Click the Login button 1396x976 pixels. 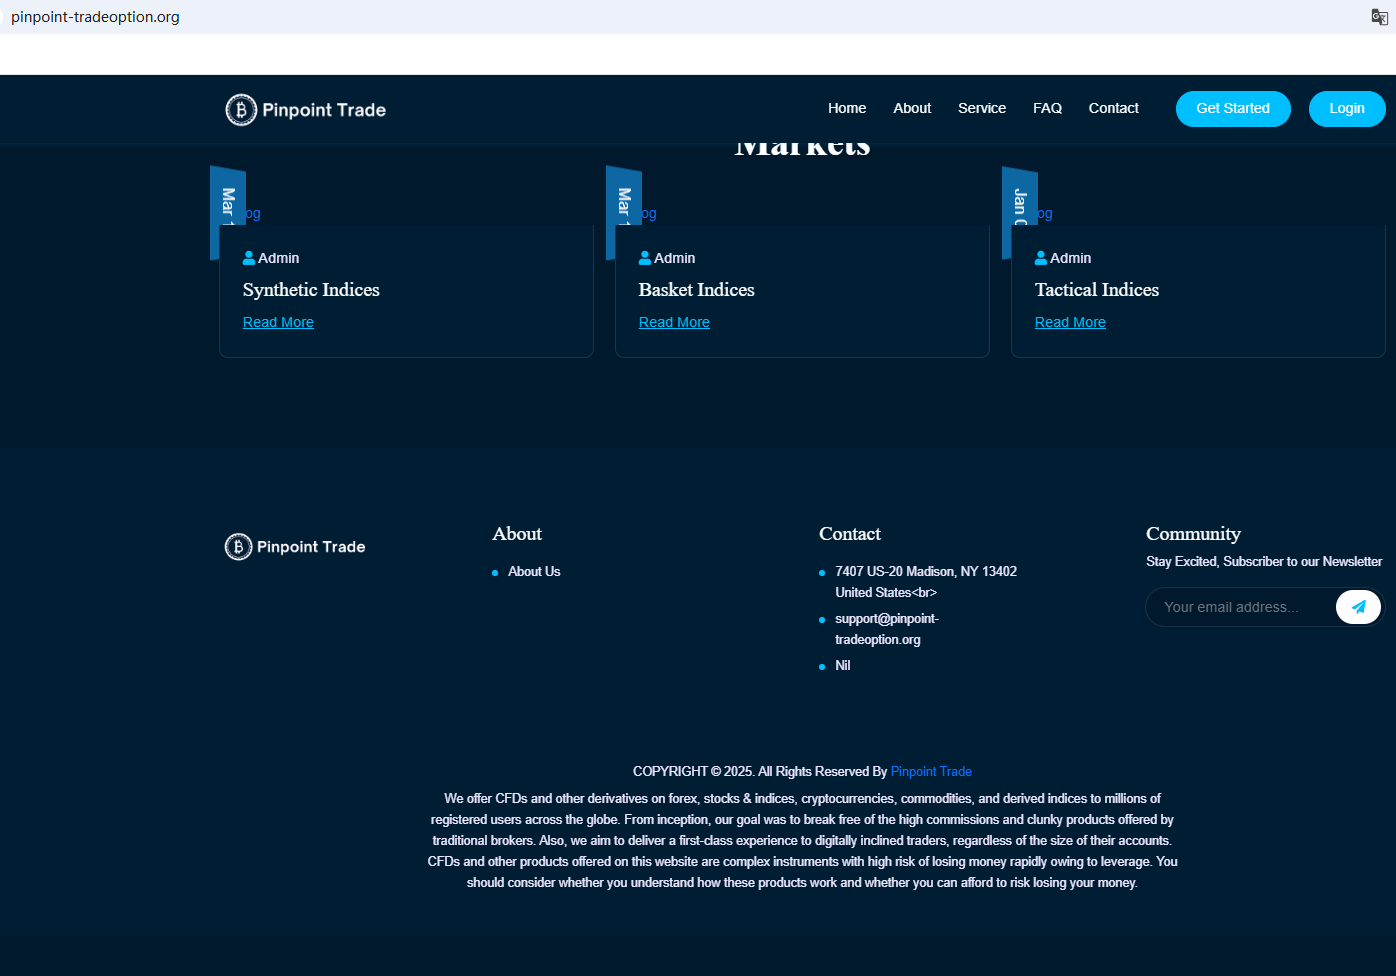point(1346,109)
